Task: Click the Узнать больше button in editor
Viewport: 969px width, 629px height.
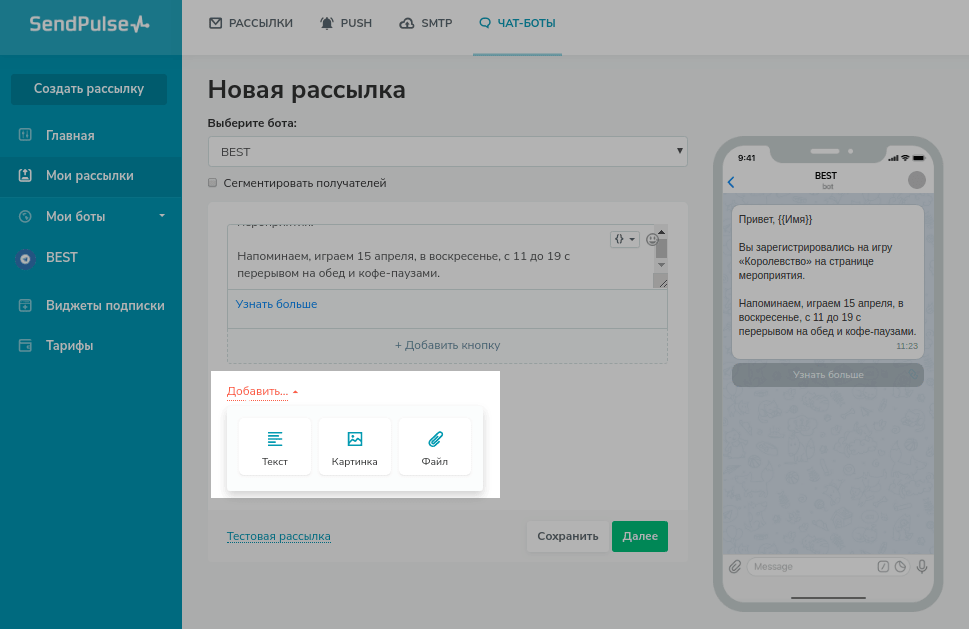Action: [276, 304]
